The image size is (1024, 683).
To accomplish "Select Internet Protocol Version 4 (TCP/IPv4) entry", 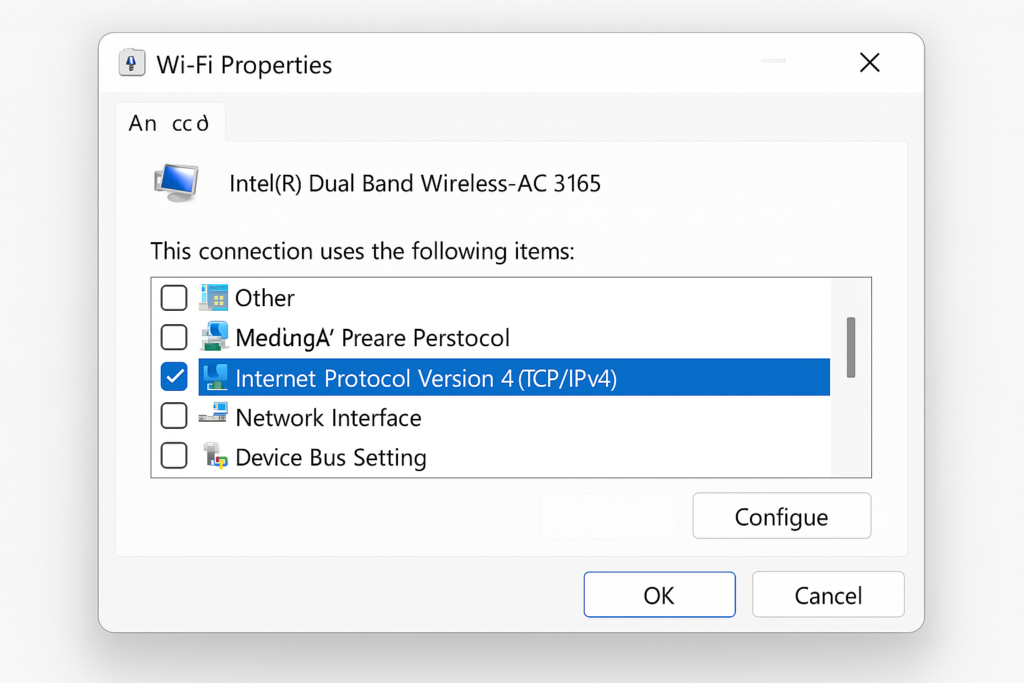I will click(x=514, y=377).
